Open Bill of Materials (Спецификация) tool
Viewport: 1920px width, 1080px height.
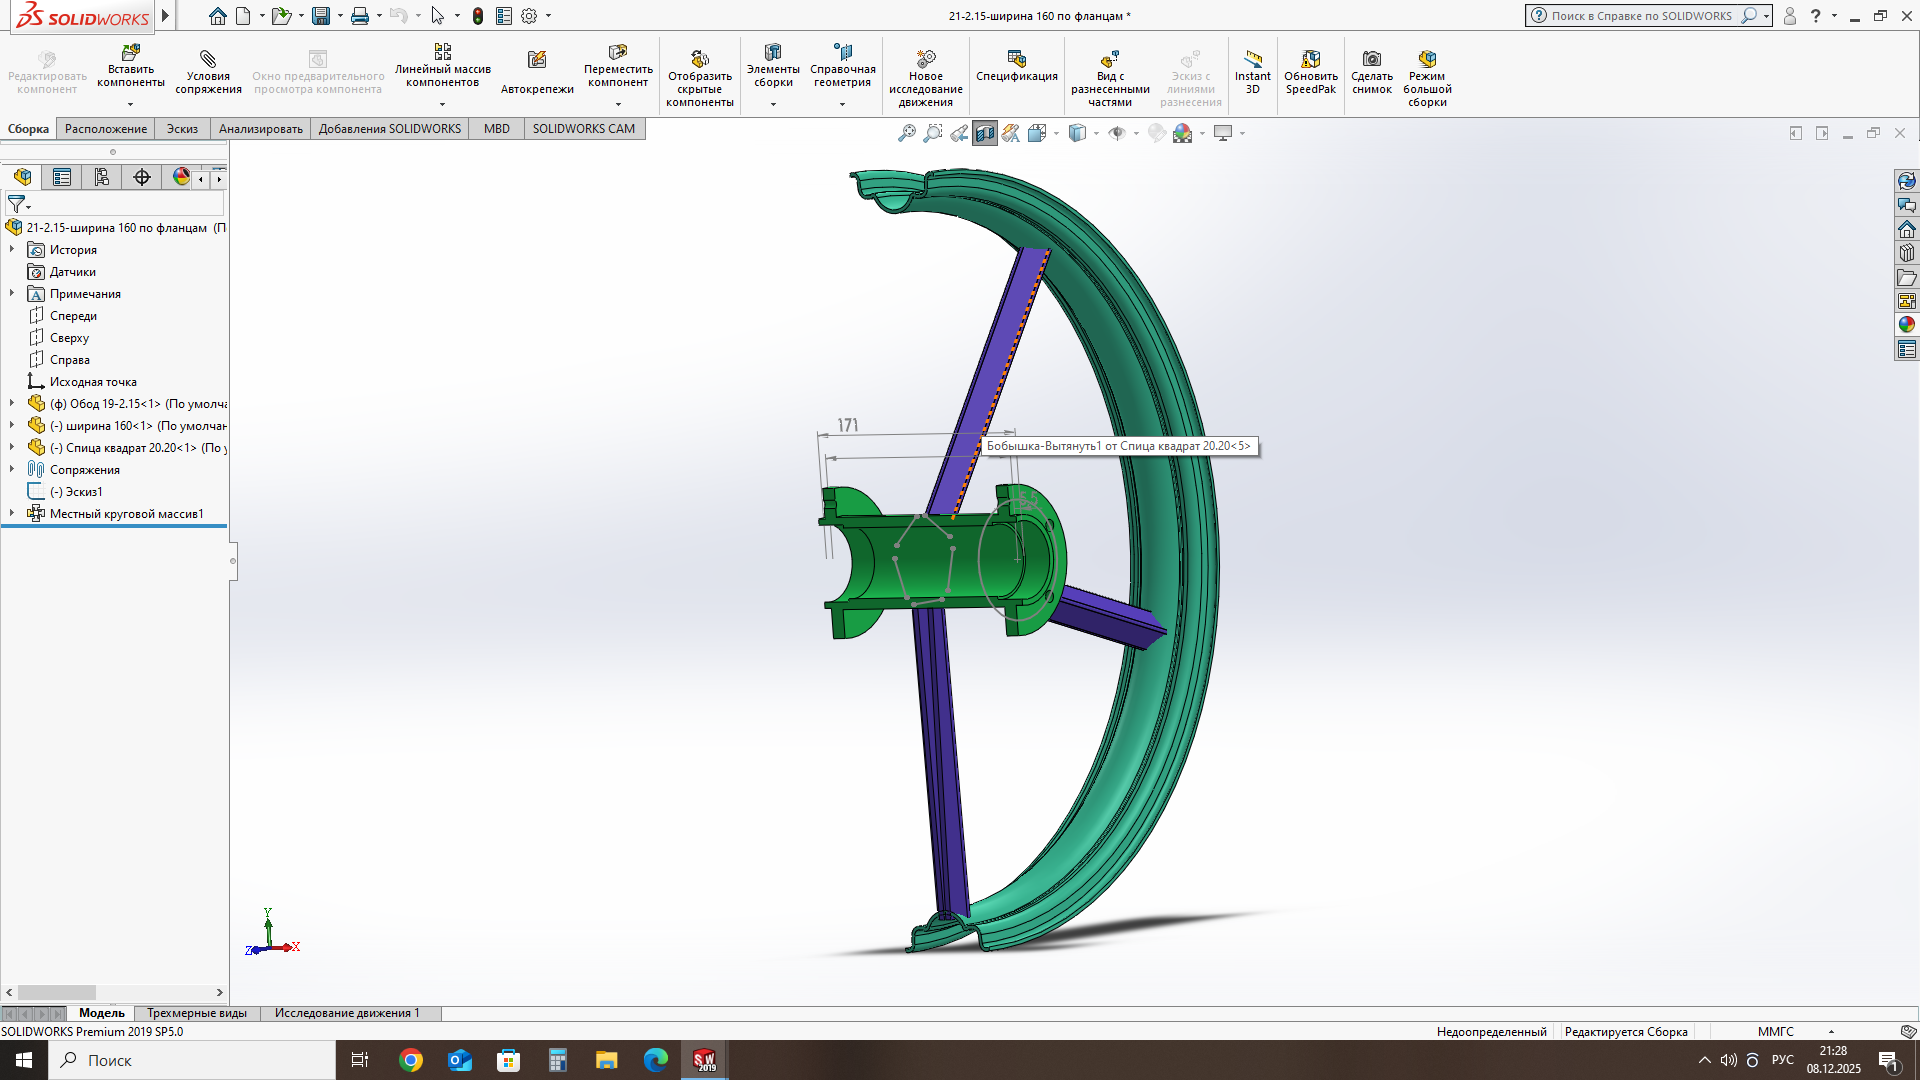[x=1016, y=66]
